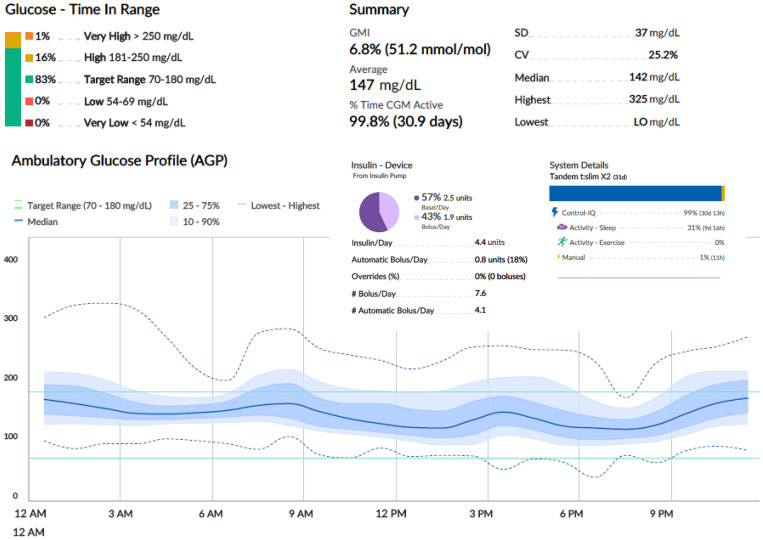Select the High 181-250 yellow swatch
763x540 pixels.
[x=29, y=58]
